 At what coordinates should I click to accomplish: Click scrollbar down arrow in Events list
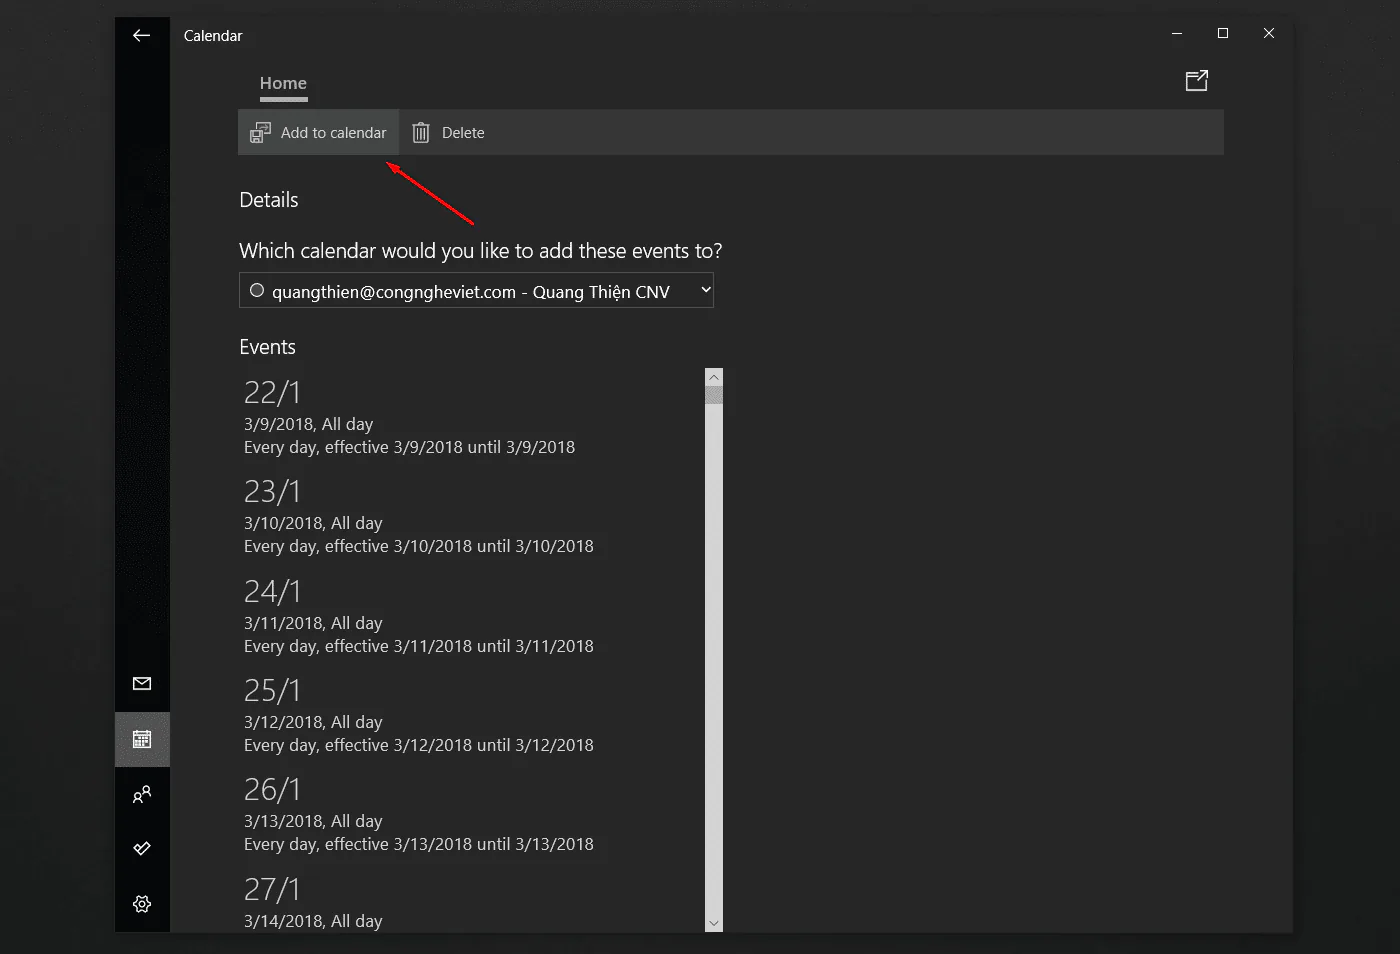tap(713, 924)
